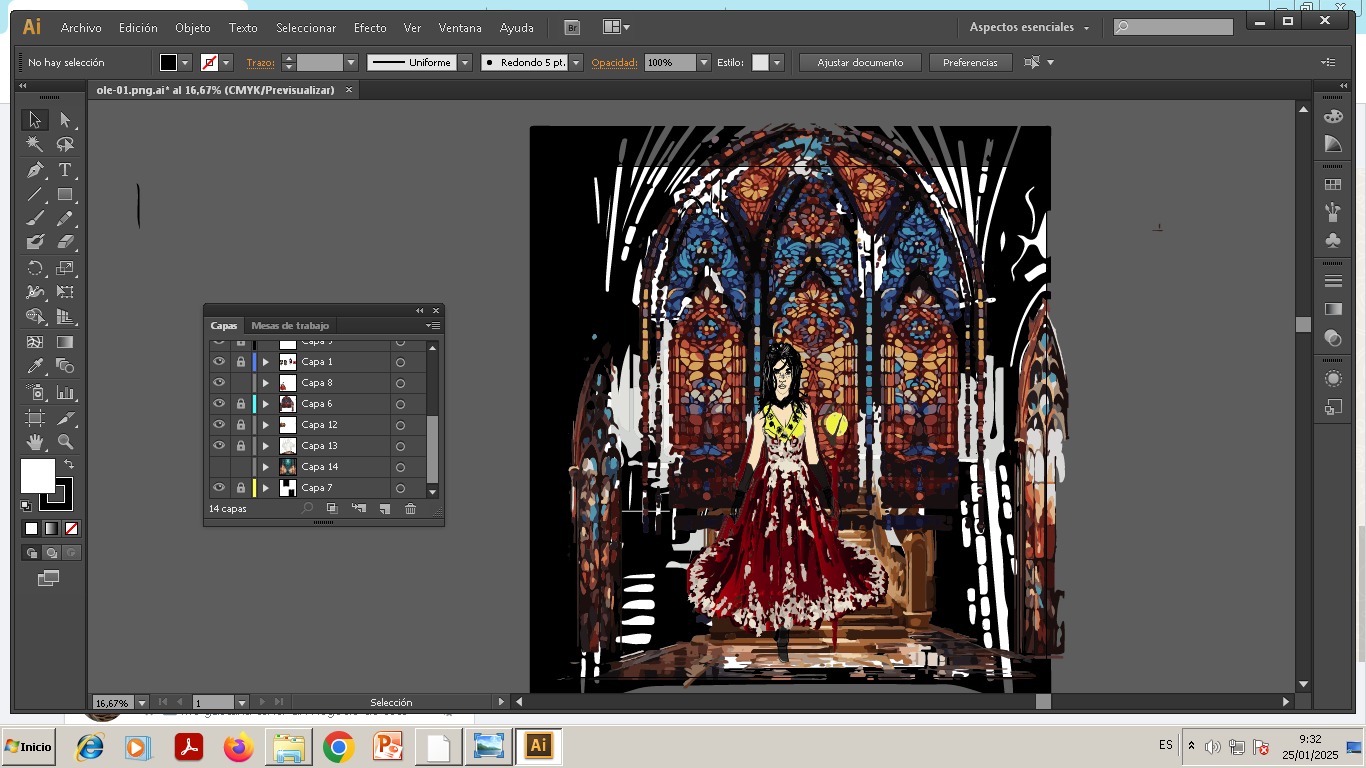Set paint mode to None red slash
The height and width of the screenshot is (768, 1366).
point(71,529)
